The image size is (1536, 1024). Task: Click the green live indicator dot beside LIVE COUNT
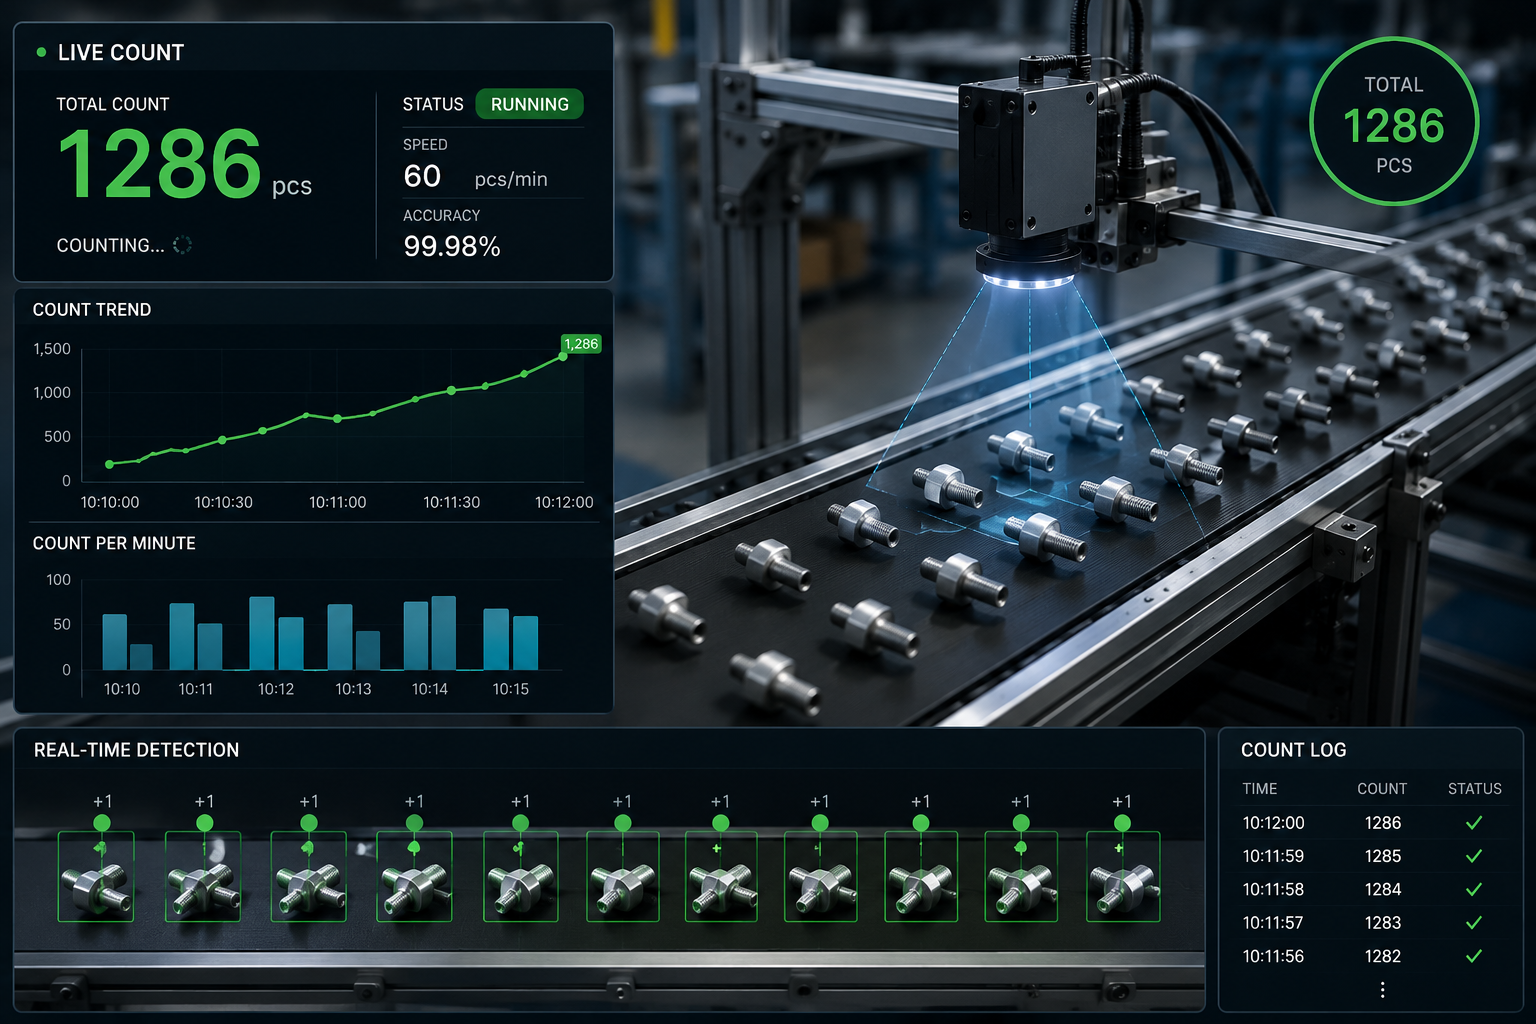[x=41, y=52]
